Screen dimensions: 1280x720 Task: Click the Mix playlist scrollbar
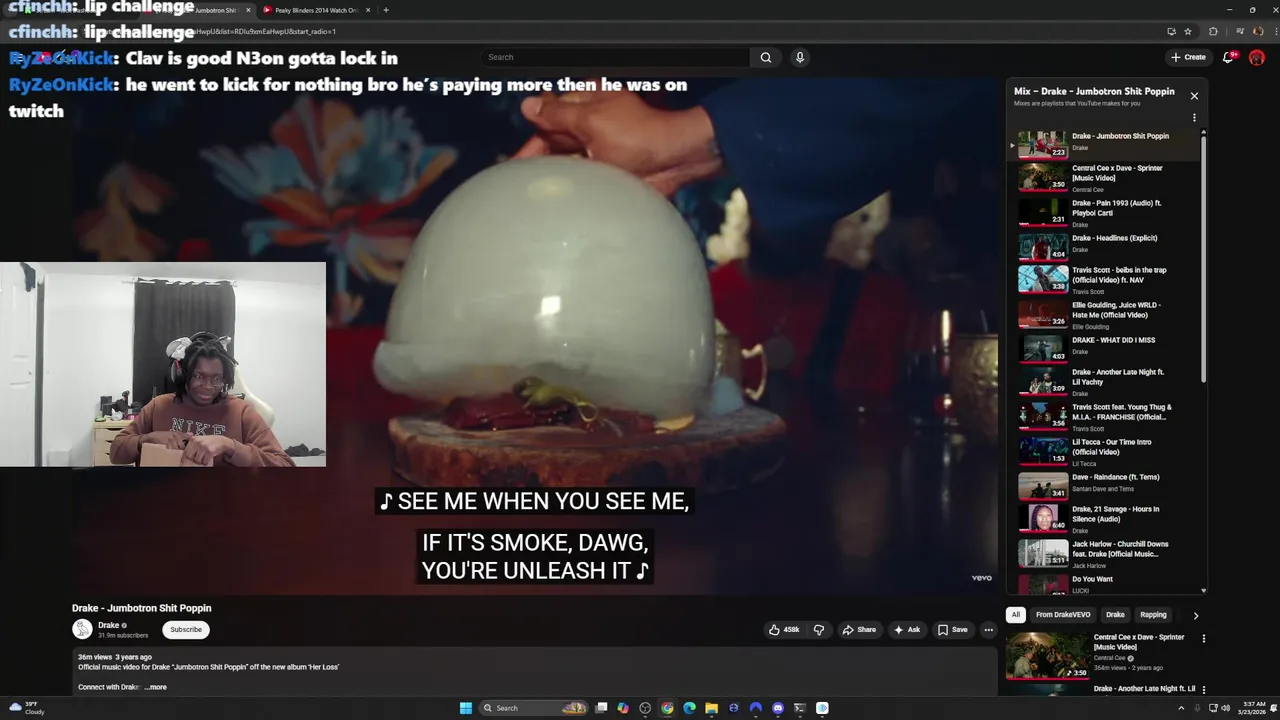(1203, 258)
